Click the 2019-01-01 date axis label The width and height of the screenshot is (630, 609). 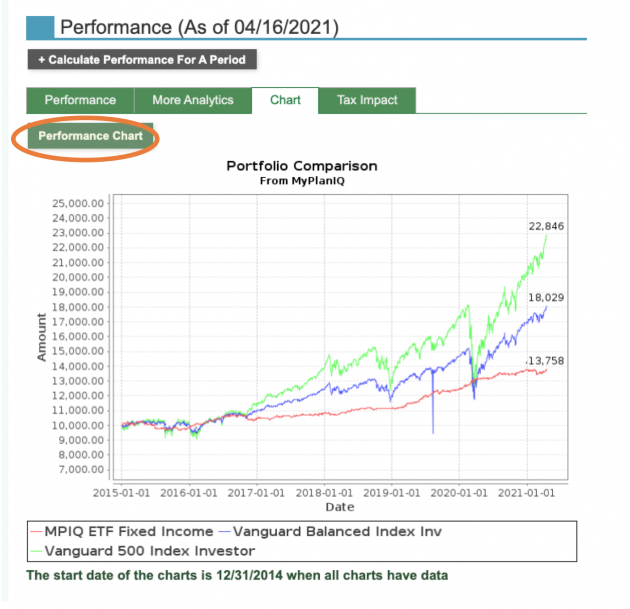391,493
